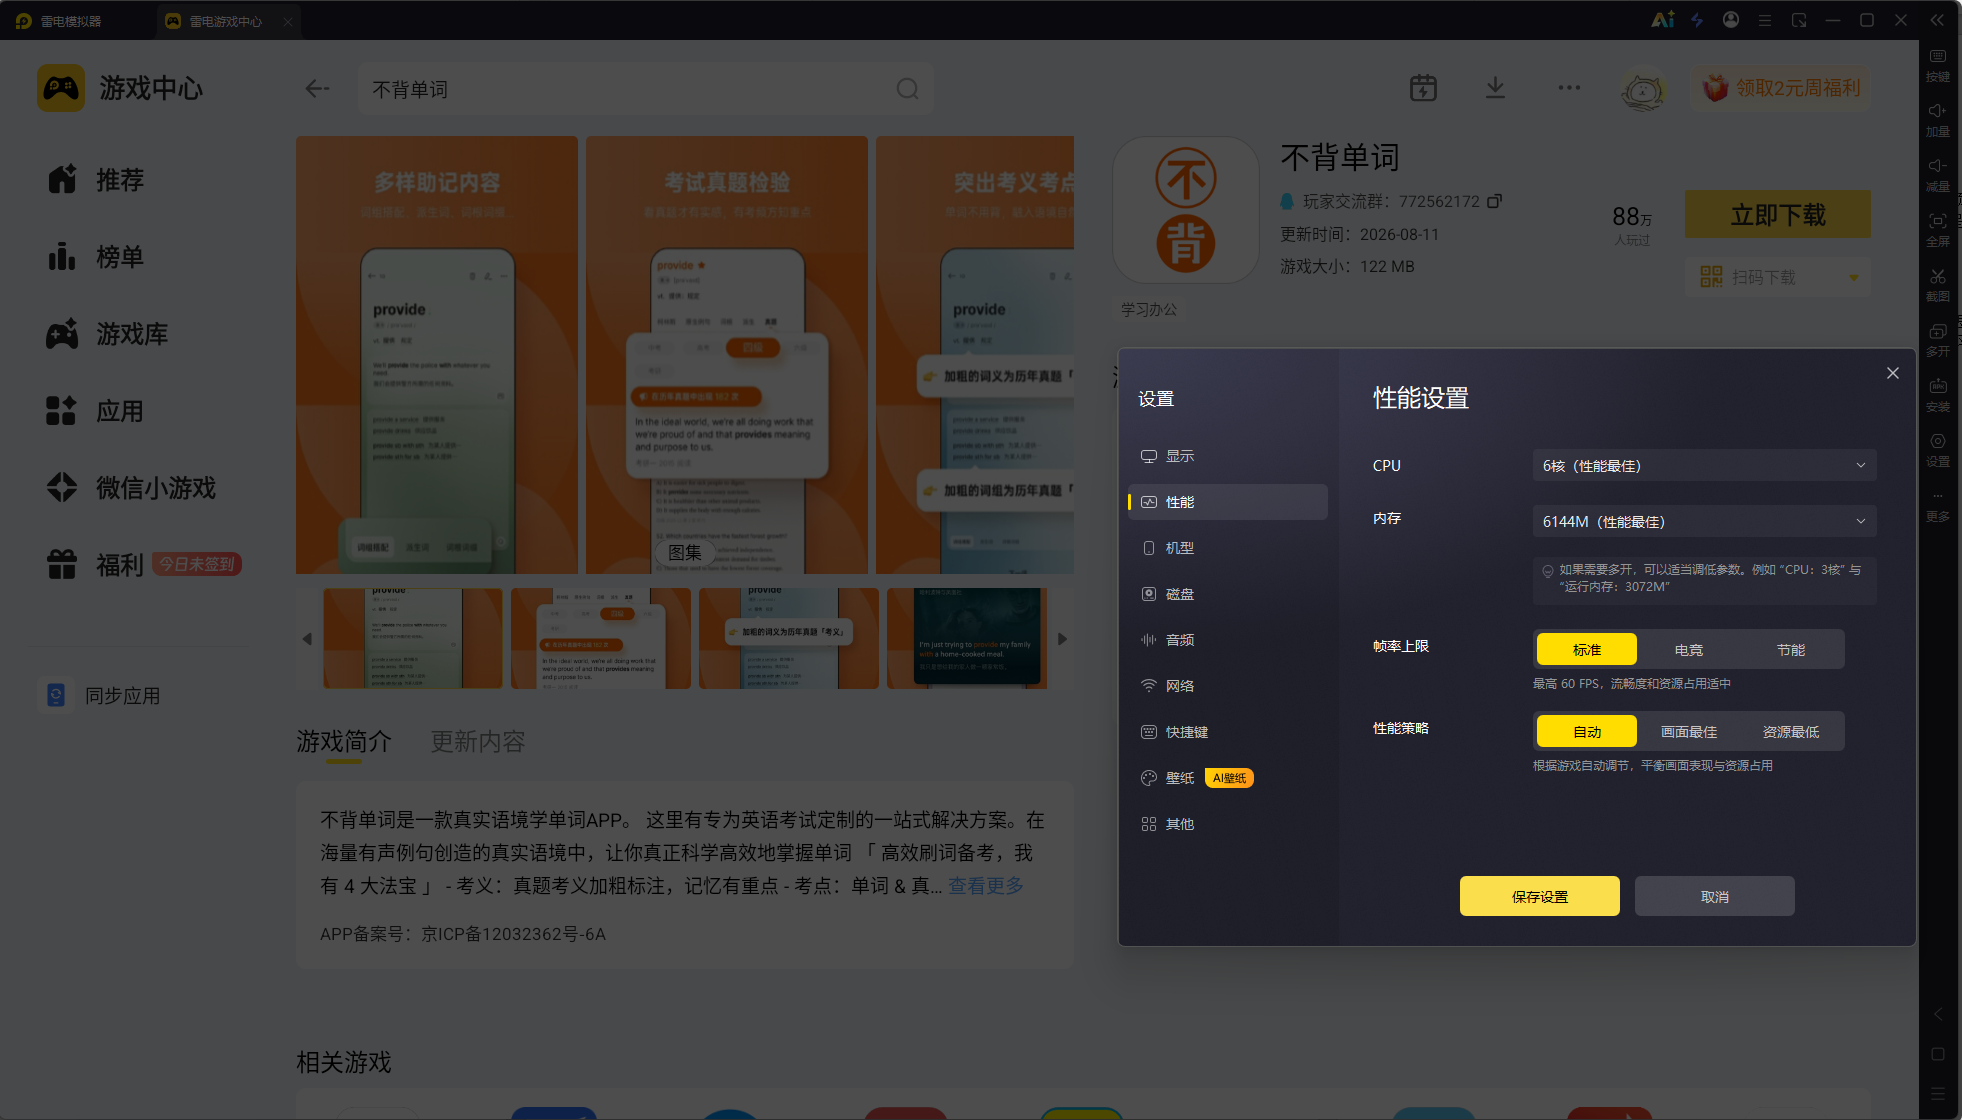Open 游戏库 in left navigation
This screenshot has height=1120, width=1962.
pyautogui.click(x=108, y=334)
